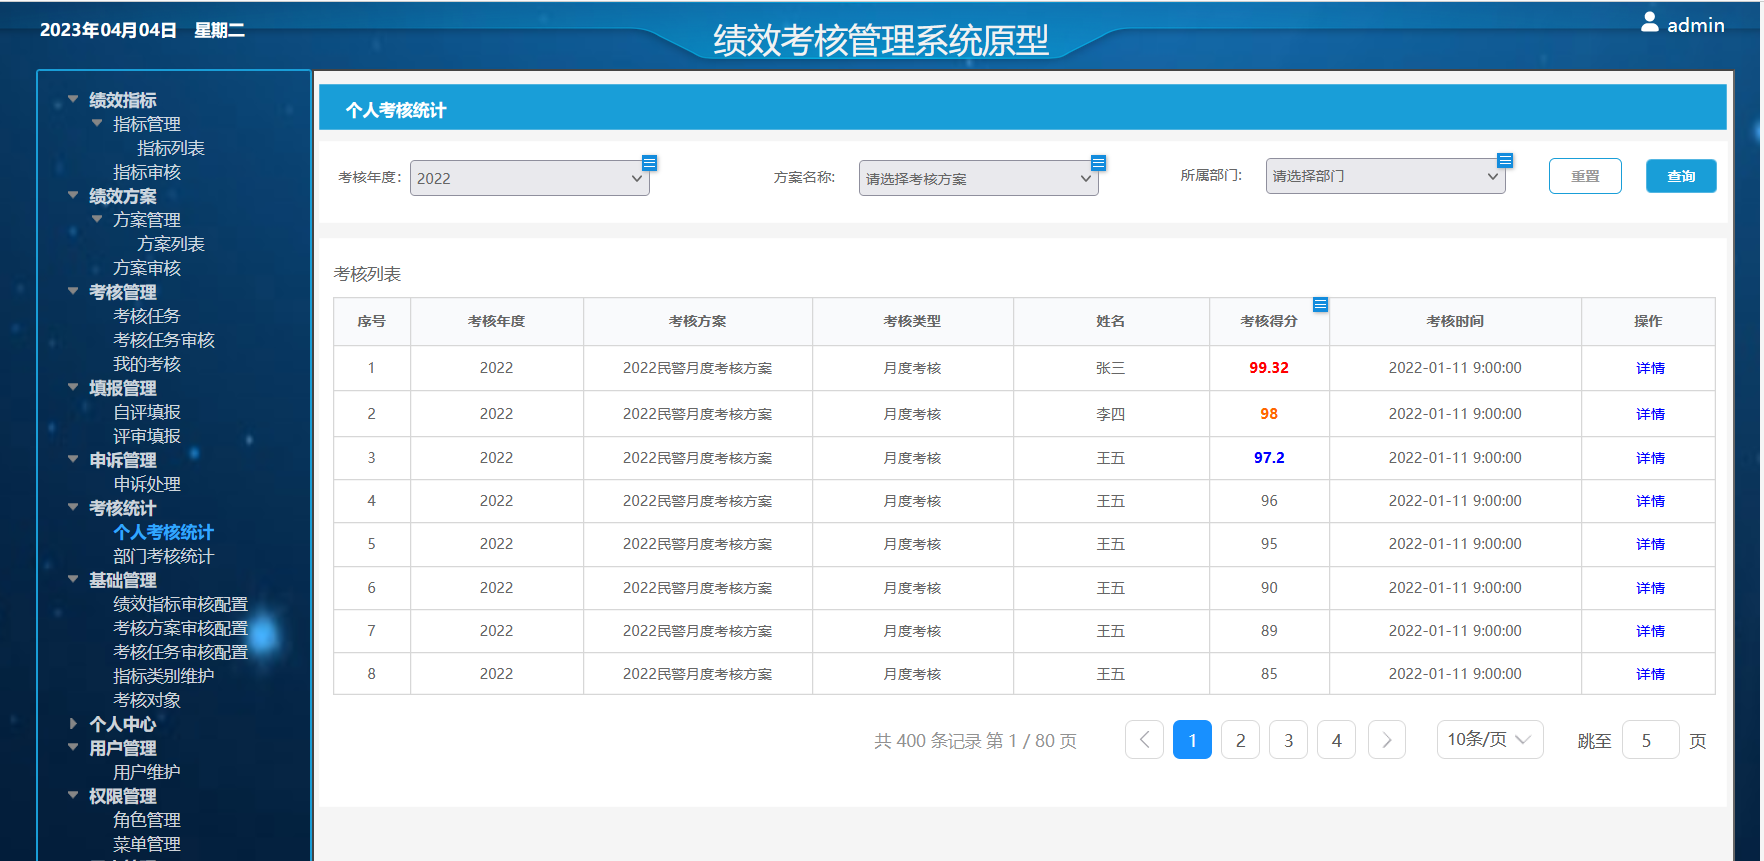Open 角色管理 in sidebar

point(147,820)
